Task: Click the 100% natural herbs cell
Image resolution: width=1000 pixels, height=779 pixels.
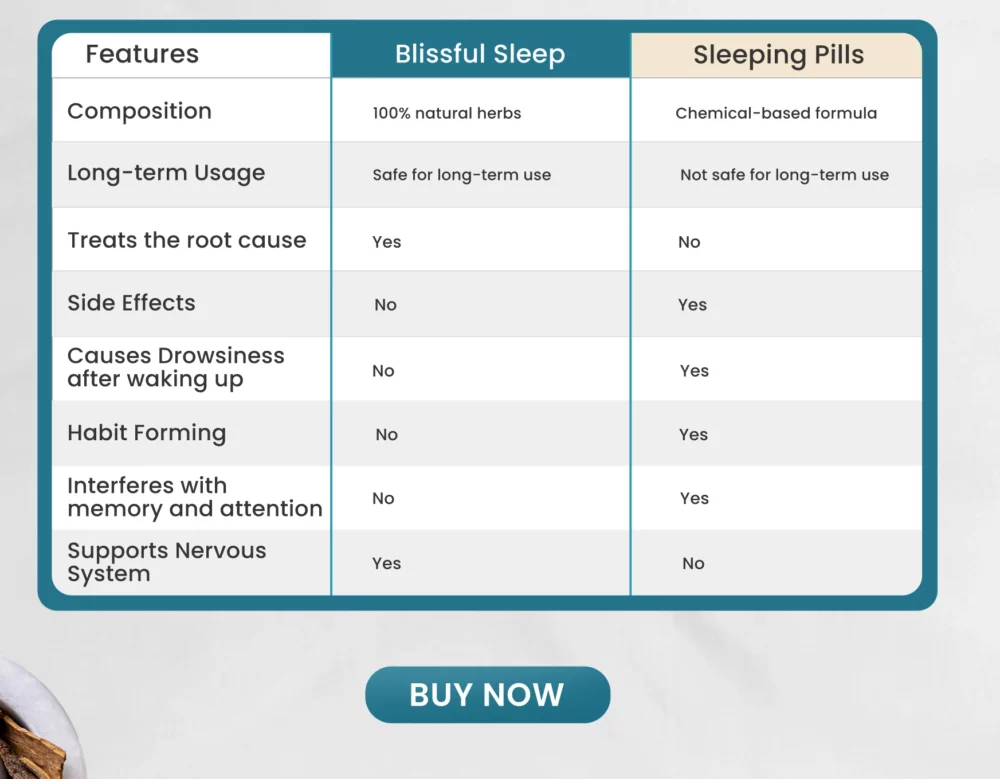Action: (446, 114)
